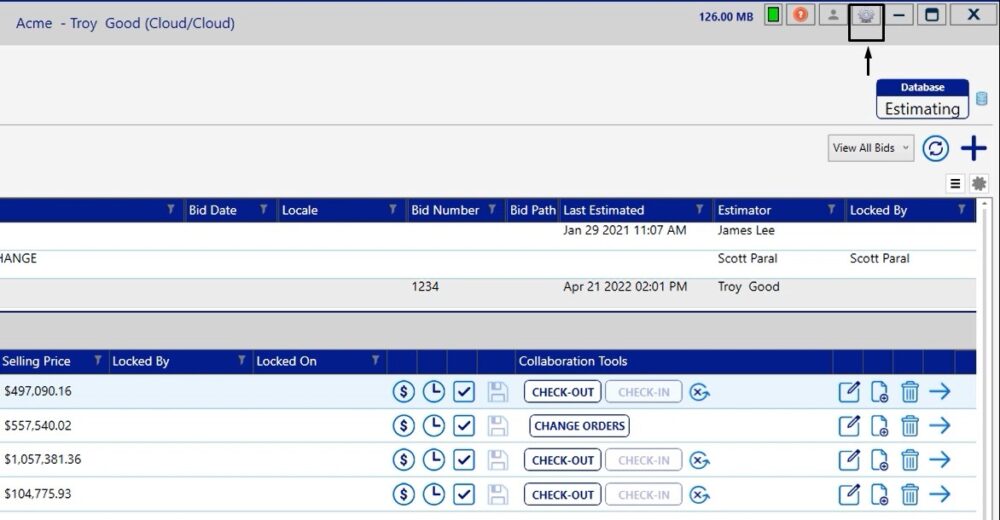Image resolution: width=1000 pixels, height=520 pixels.
Task: Open the View All Bids dropdown
Action: (x=871, y=148)
